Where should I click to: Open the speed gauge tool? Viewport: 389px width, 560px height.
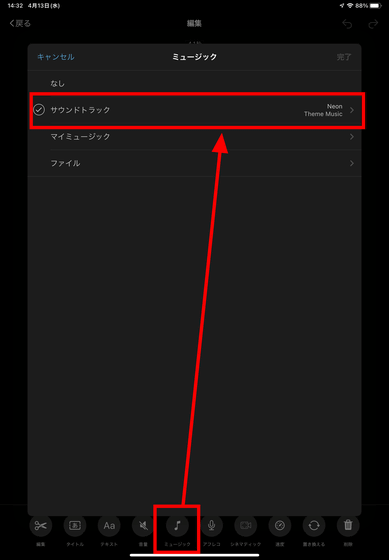pos(280,525)
